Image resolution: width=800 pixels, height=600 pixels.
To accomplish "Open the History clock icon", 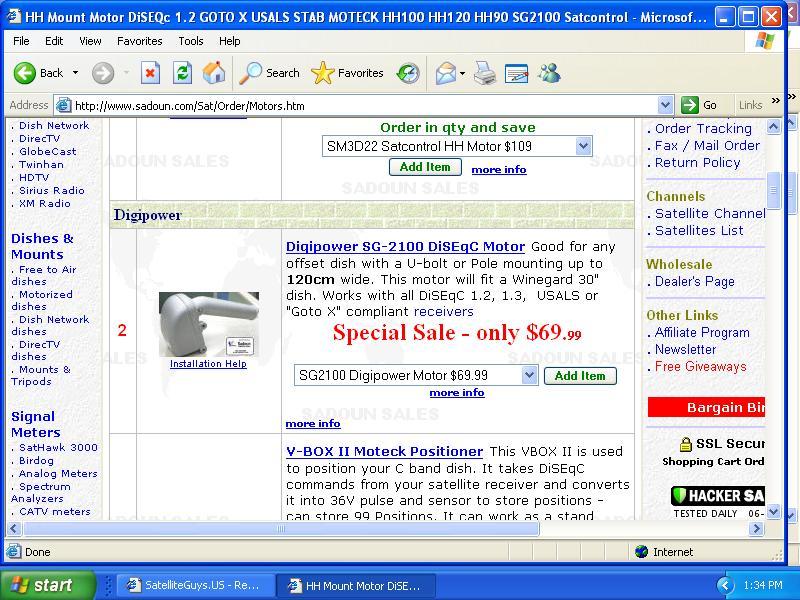I will click(408, 73).
